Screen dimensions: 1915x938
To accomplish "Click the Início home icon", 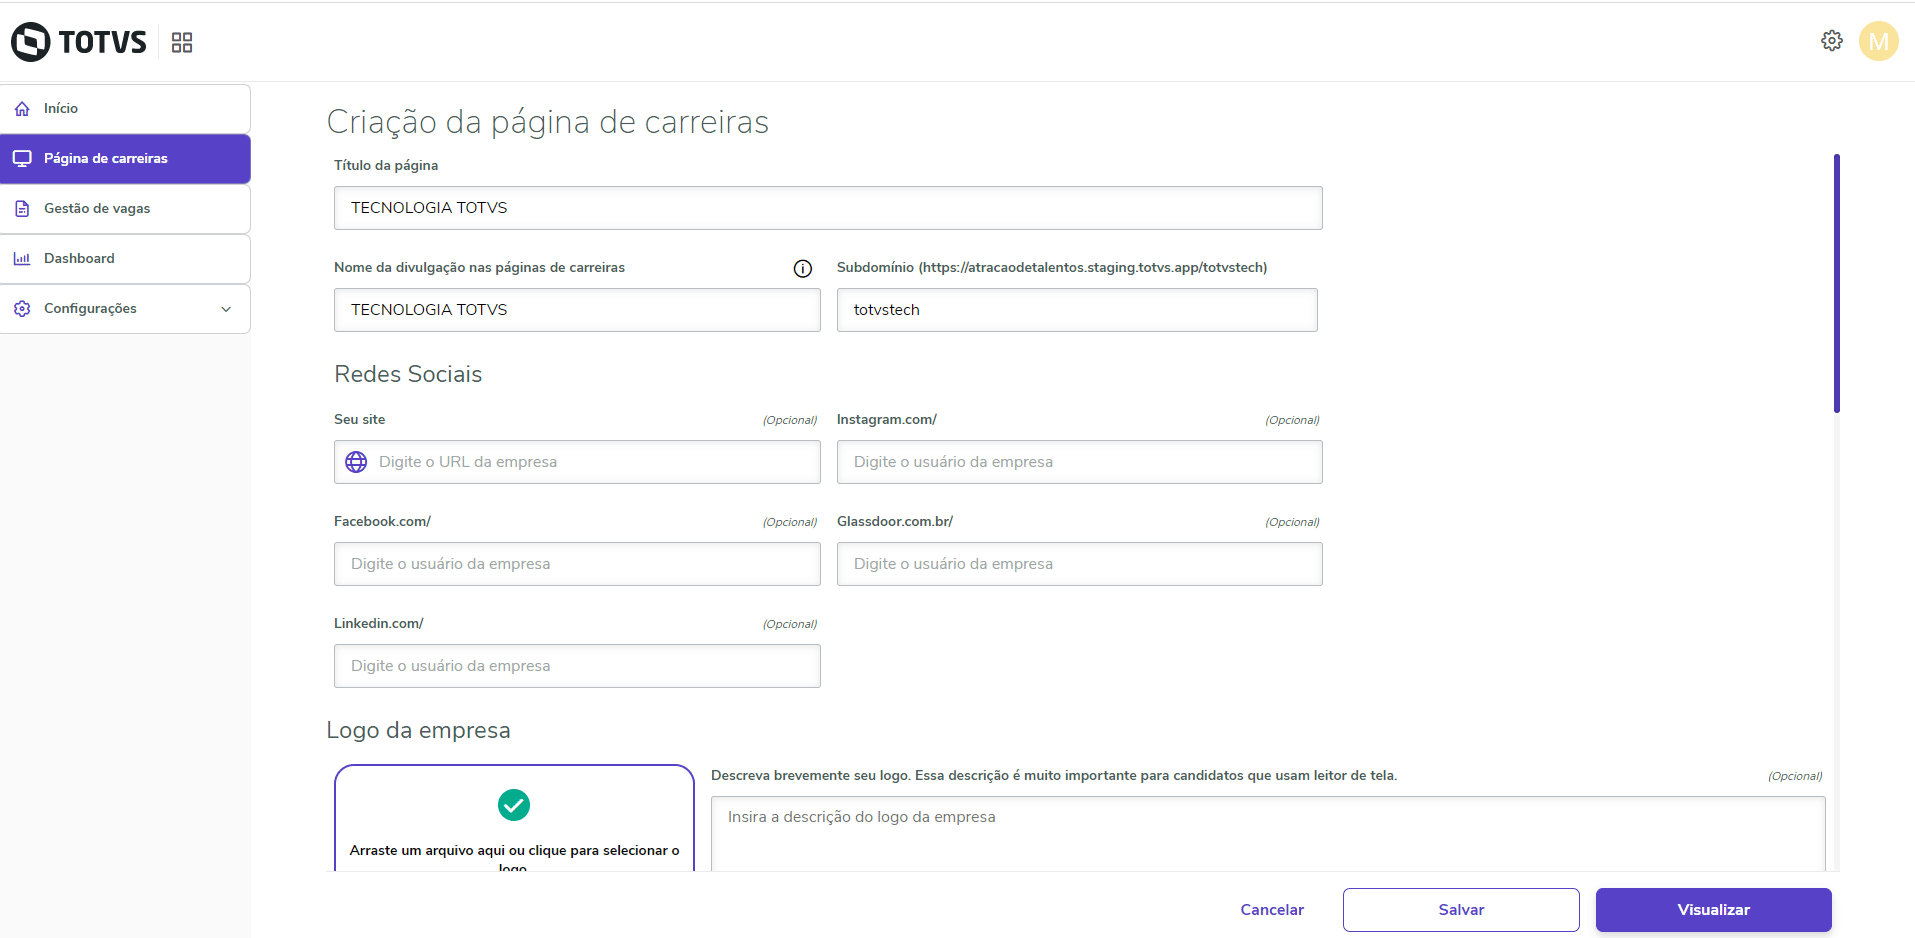I will click(x=22, y=109).
